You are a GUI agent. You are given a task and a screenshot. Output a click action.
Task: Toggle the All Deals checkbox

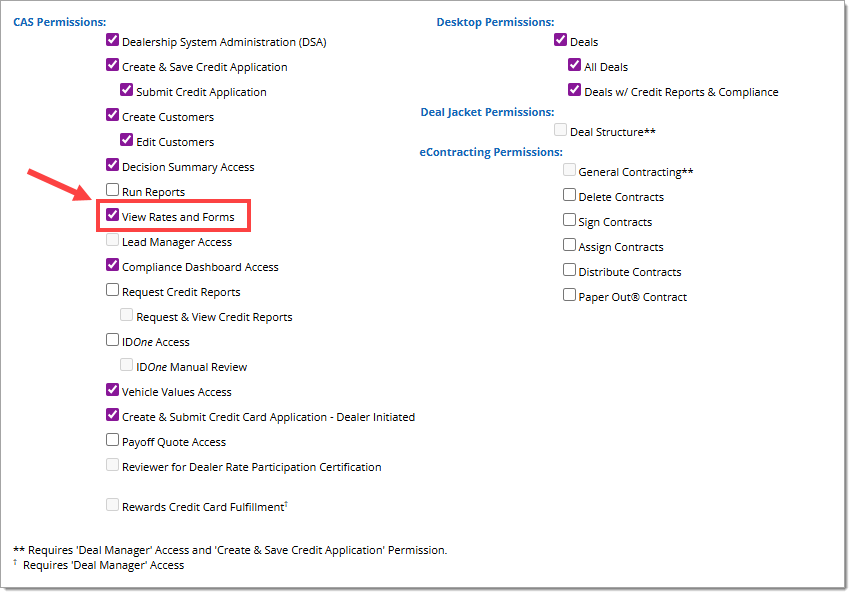575,67
